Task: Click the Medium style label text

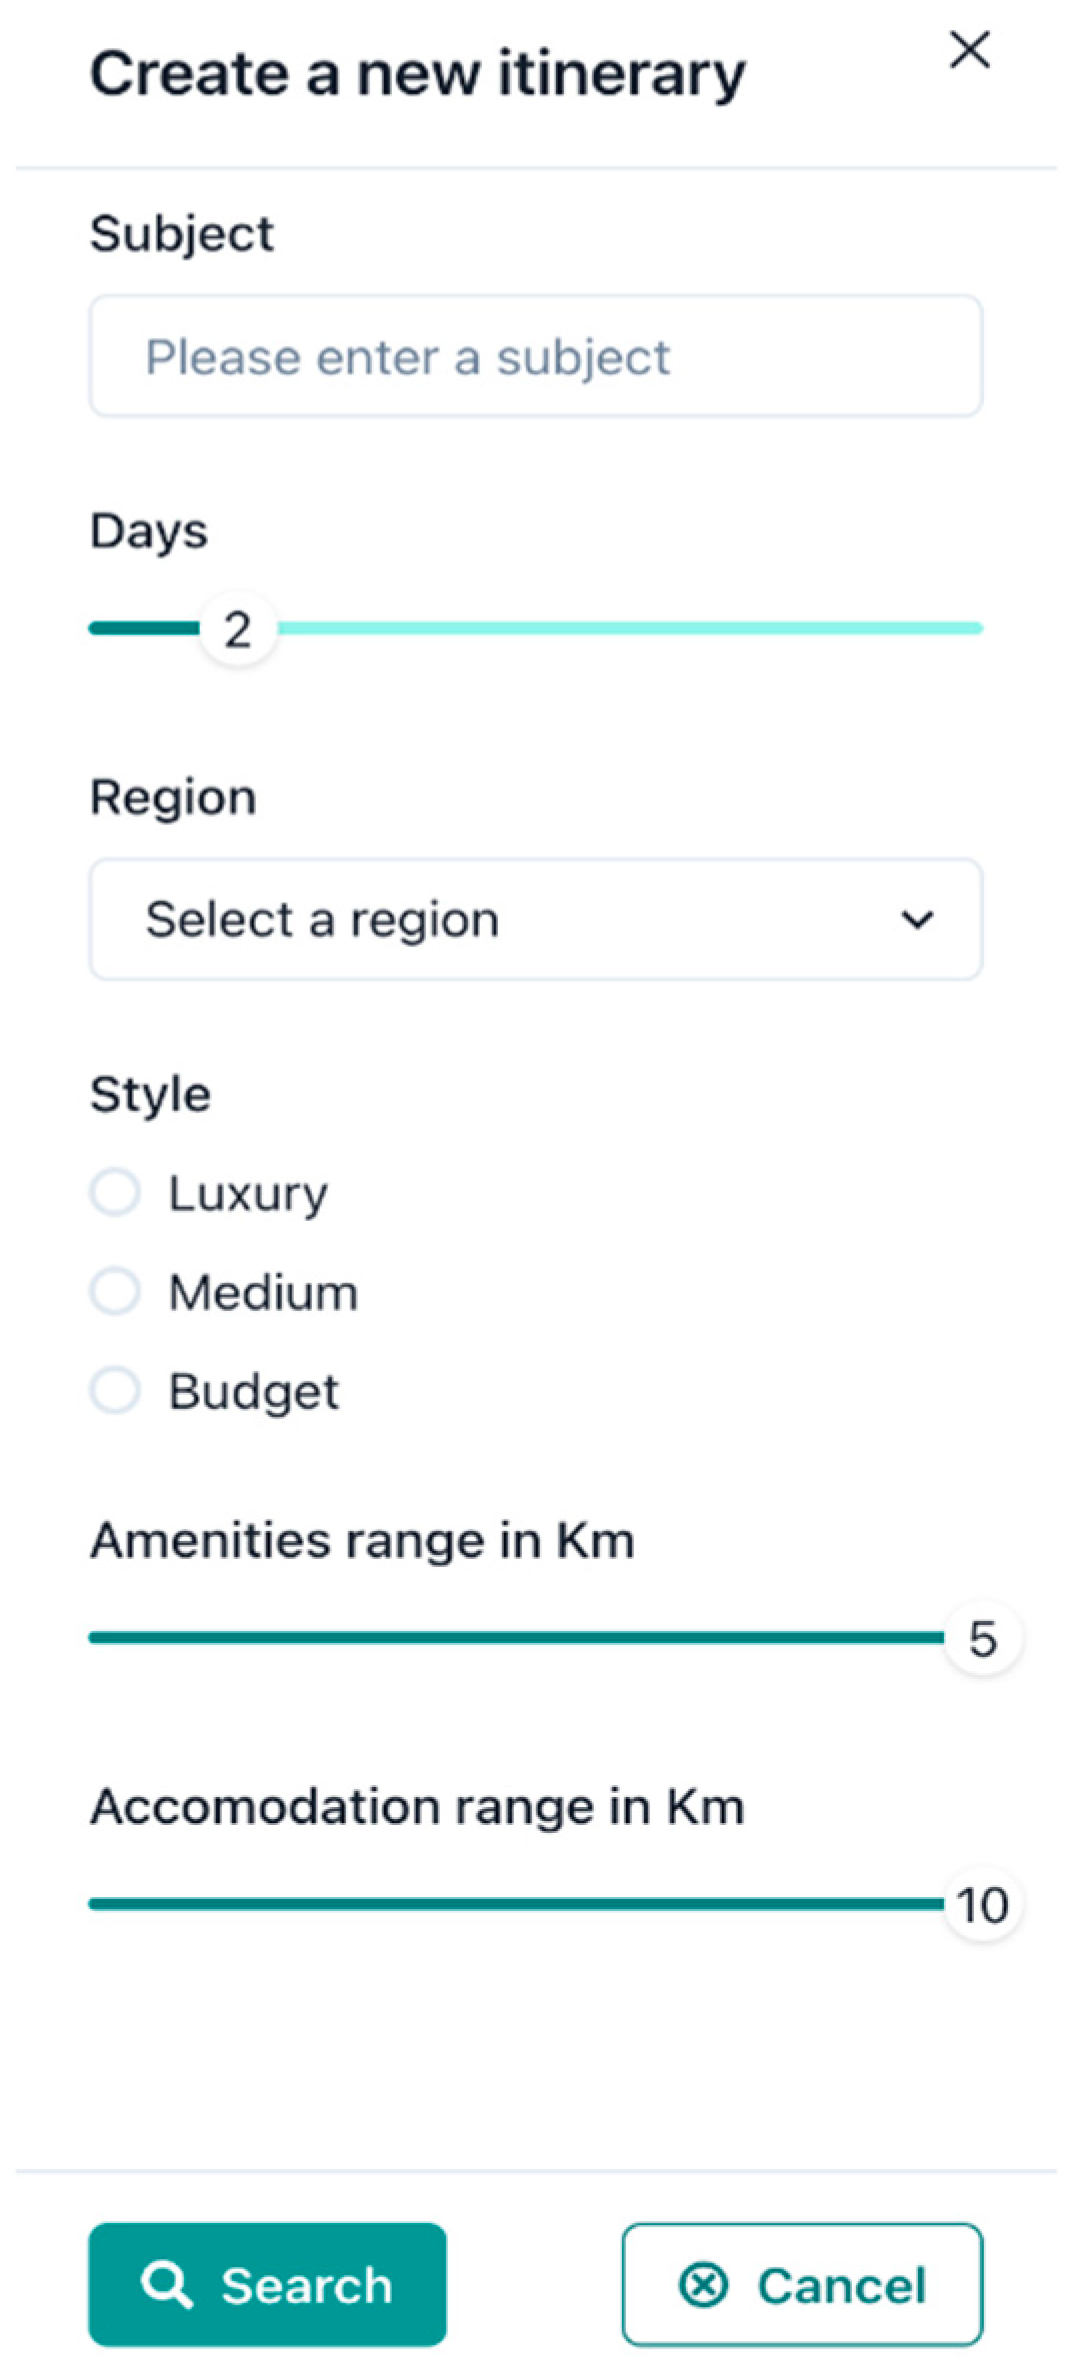Action: point(263,1292)
